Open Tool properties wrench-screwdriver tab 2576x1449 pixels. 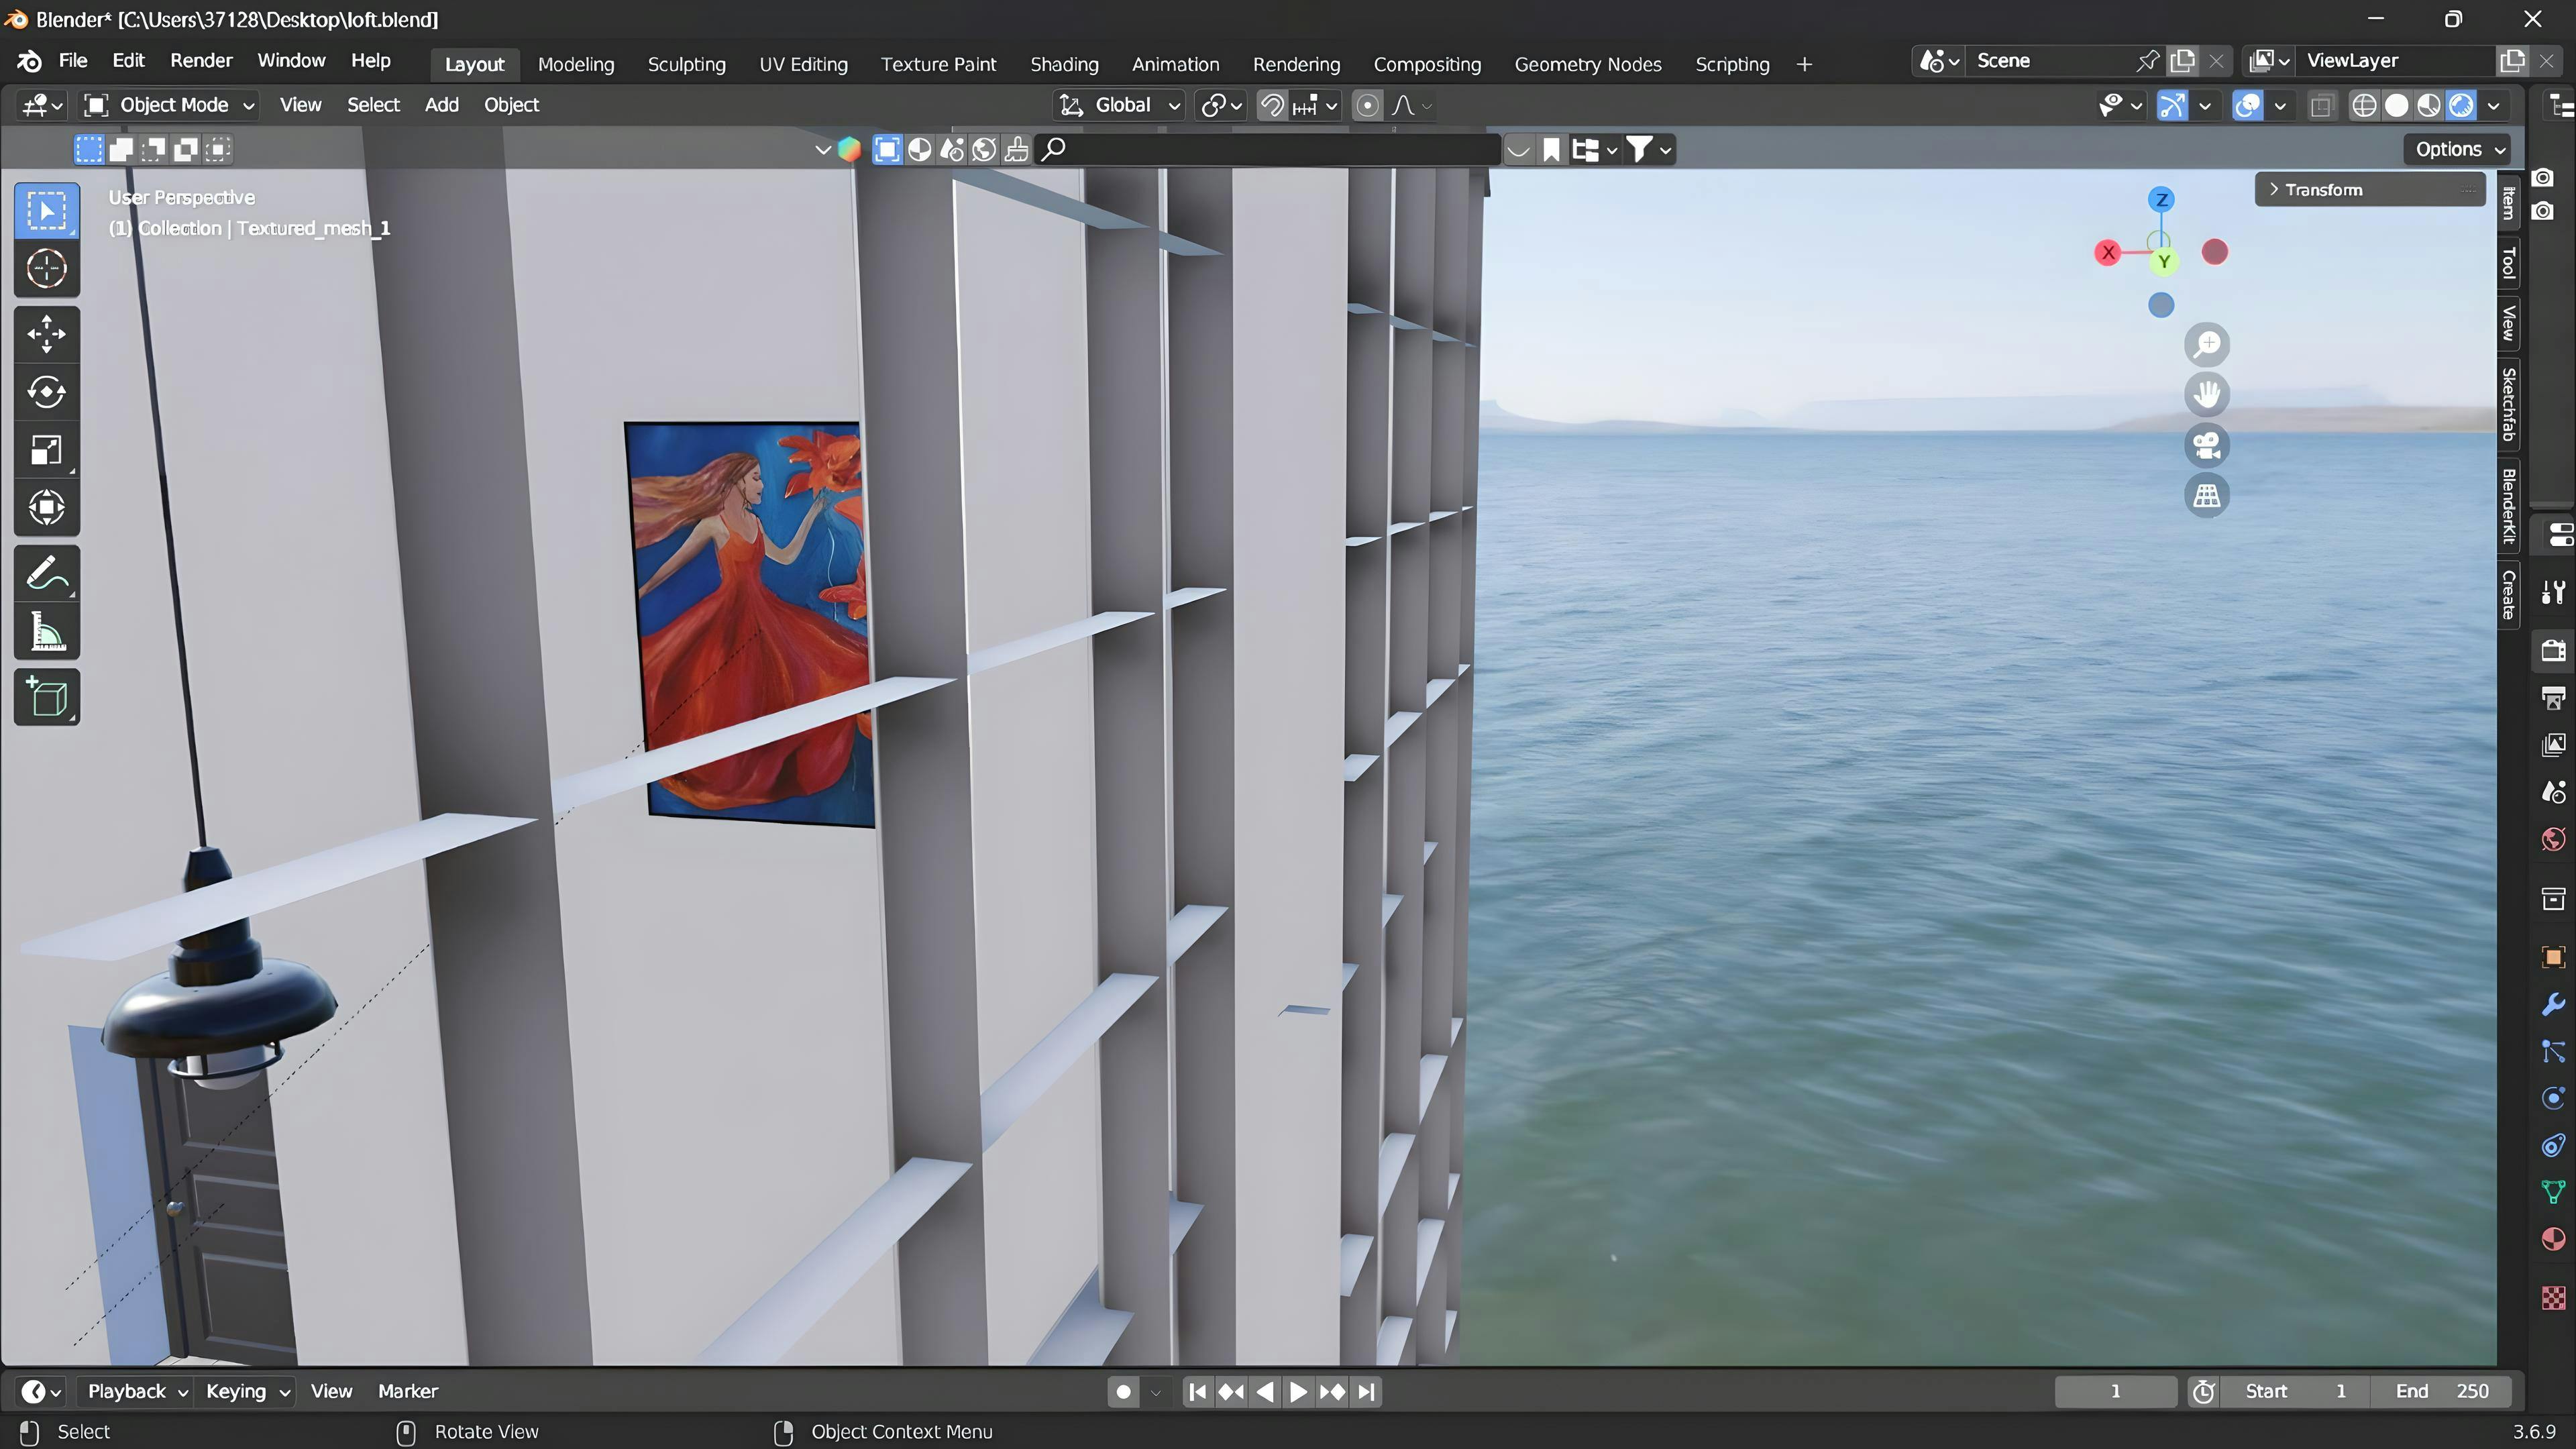[2553, 592]
